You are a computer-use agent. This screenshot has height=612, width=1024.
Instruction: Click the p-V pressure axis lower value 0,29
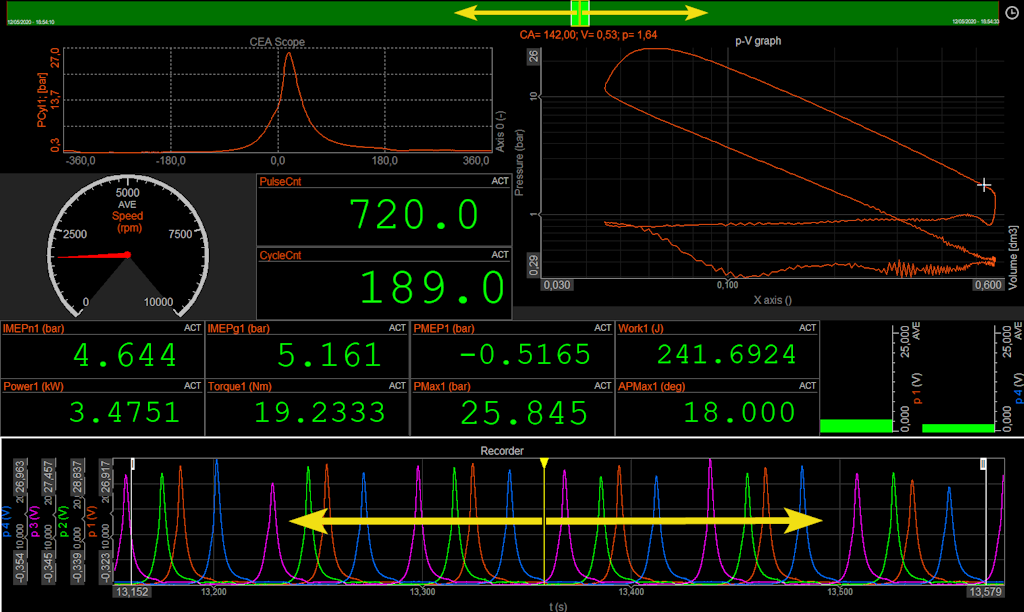(534, 265)
